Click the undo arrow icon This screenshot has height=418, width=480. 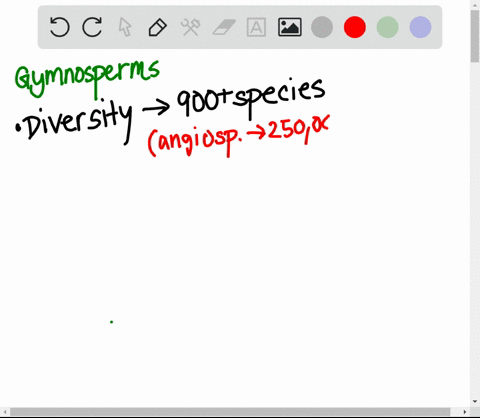pyautogui.click(x=59, y=27)
